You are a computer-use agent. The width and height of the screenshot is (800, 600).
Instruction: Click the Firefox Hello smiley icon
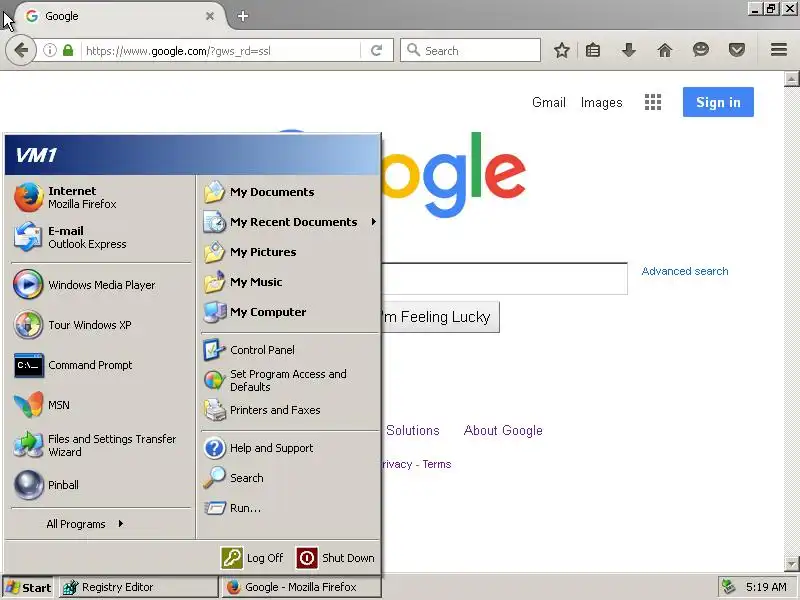tap(701, 50)
